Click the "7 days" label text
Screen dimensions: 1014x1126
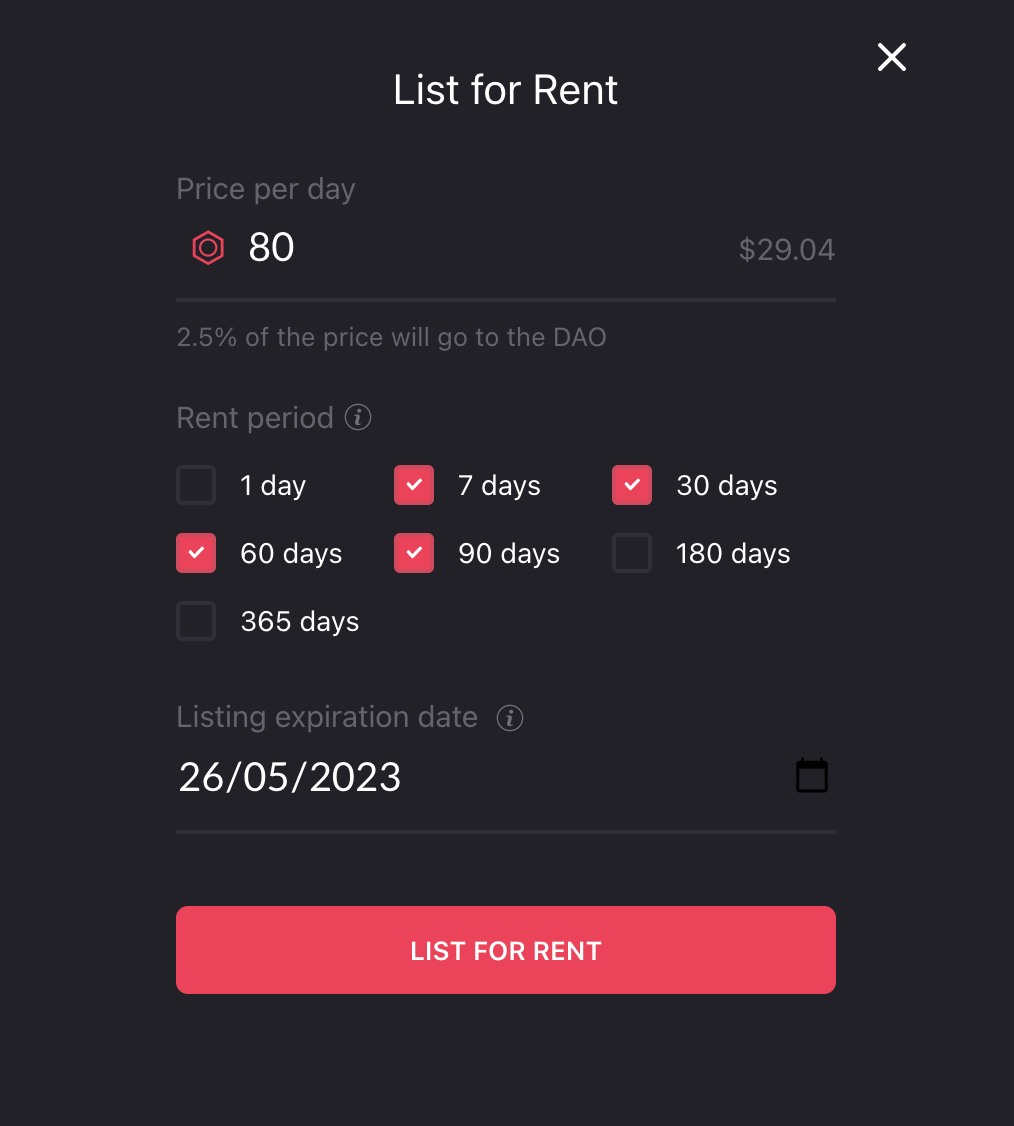499,486
